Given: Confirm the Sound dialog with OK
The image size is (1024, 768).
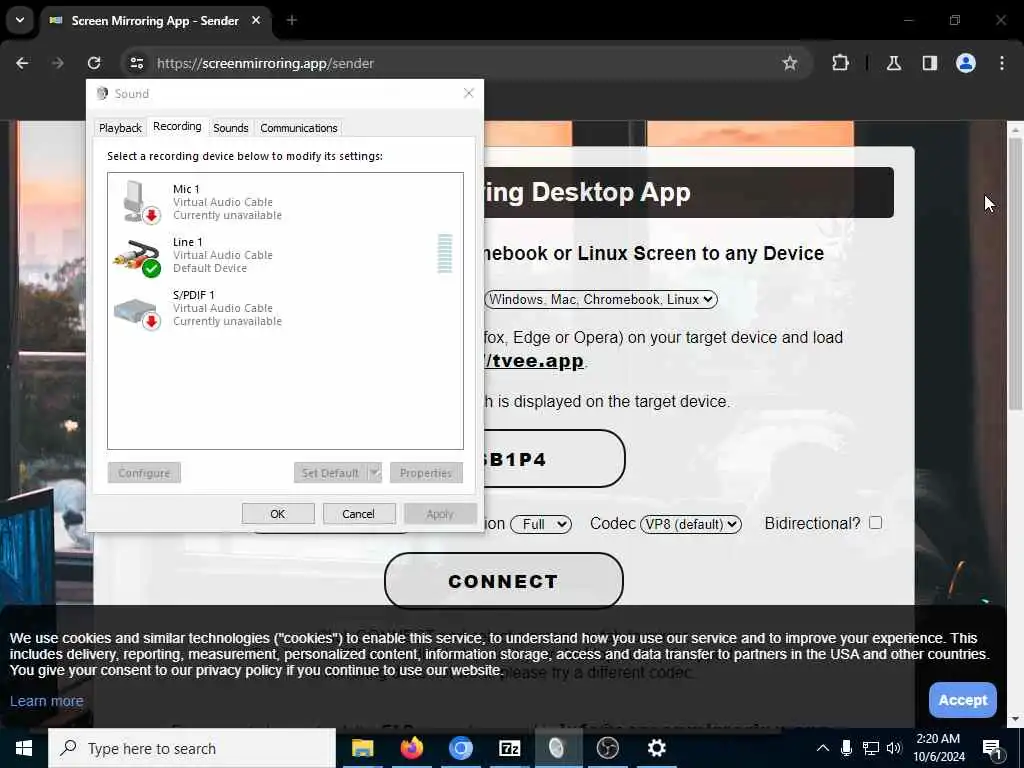Looking at the screenshot, I should (278, 514).
